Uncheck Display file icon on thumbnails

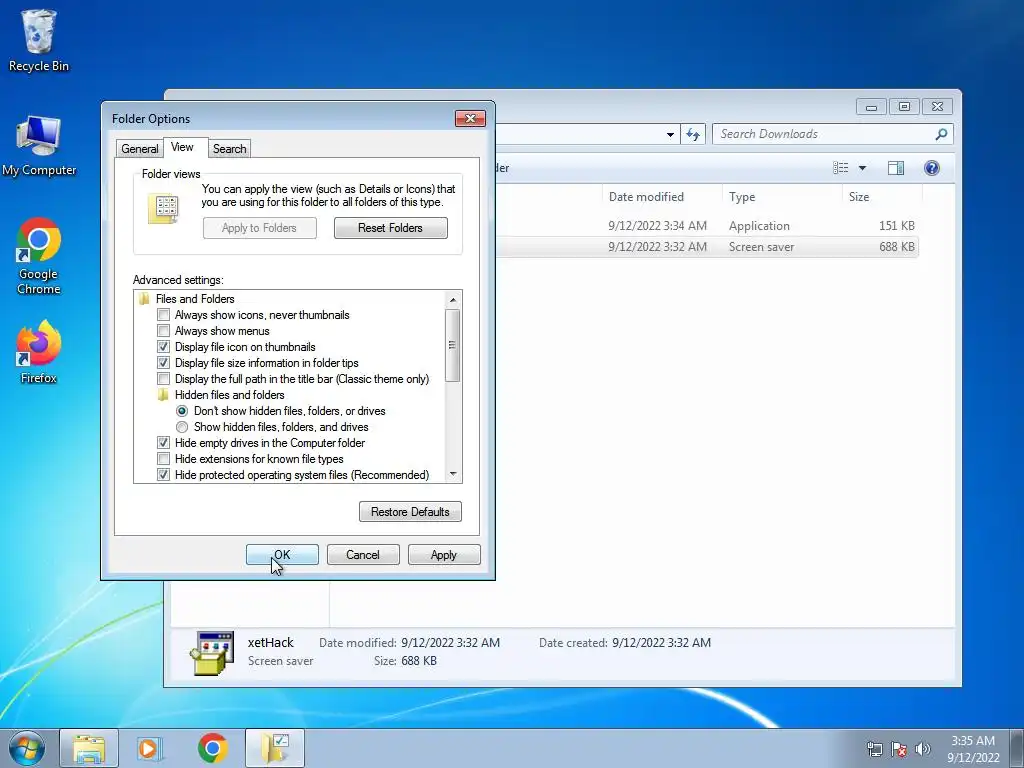[163, 347]
